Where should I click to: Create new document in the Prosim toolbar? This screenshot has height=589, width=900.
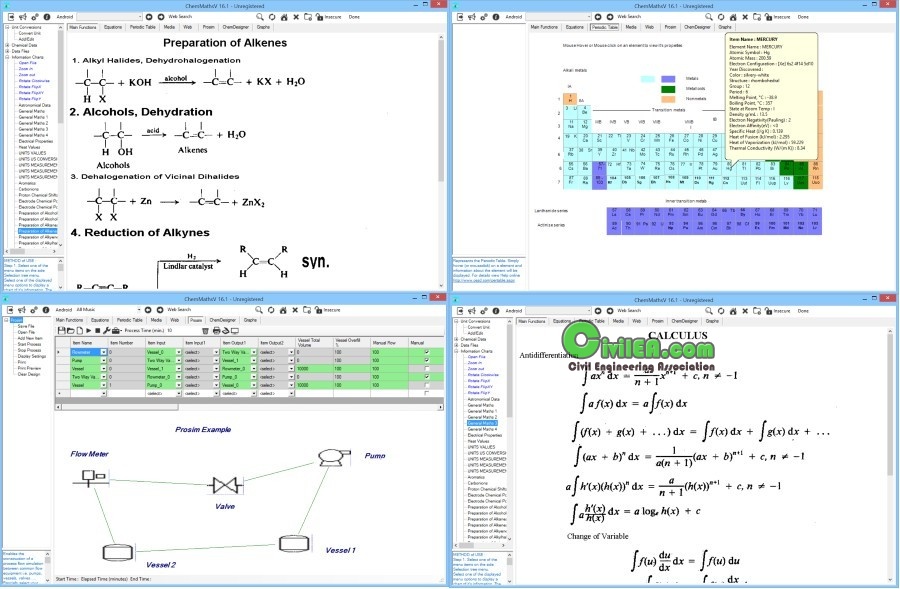coord(79,331)
